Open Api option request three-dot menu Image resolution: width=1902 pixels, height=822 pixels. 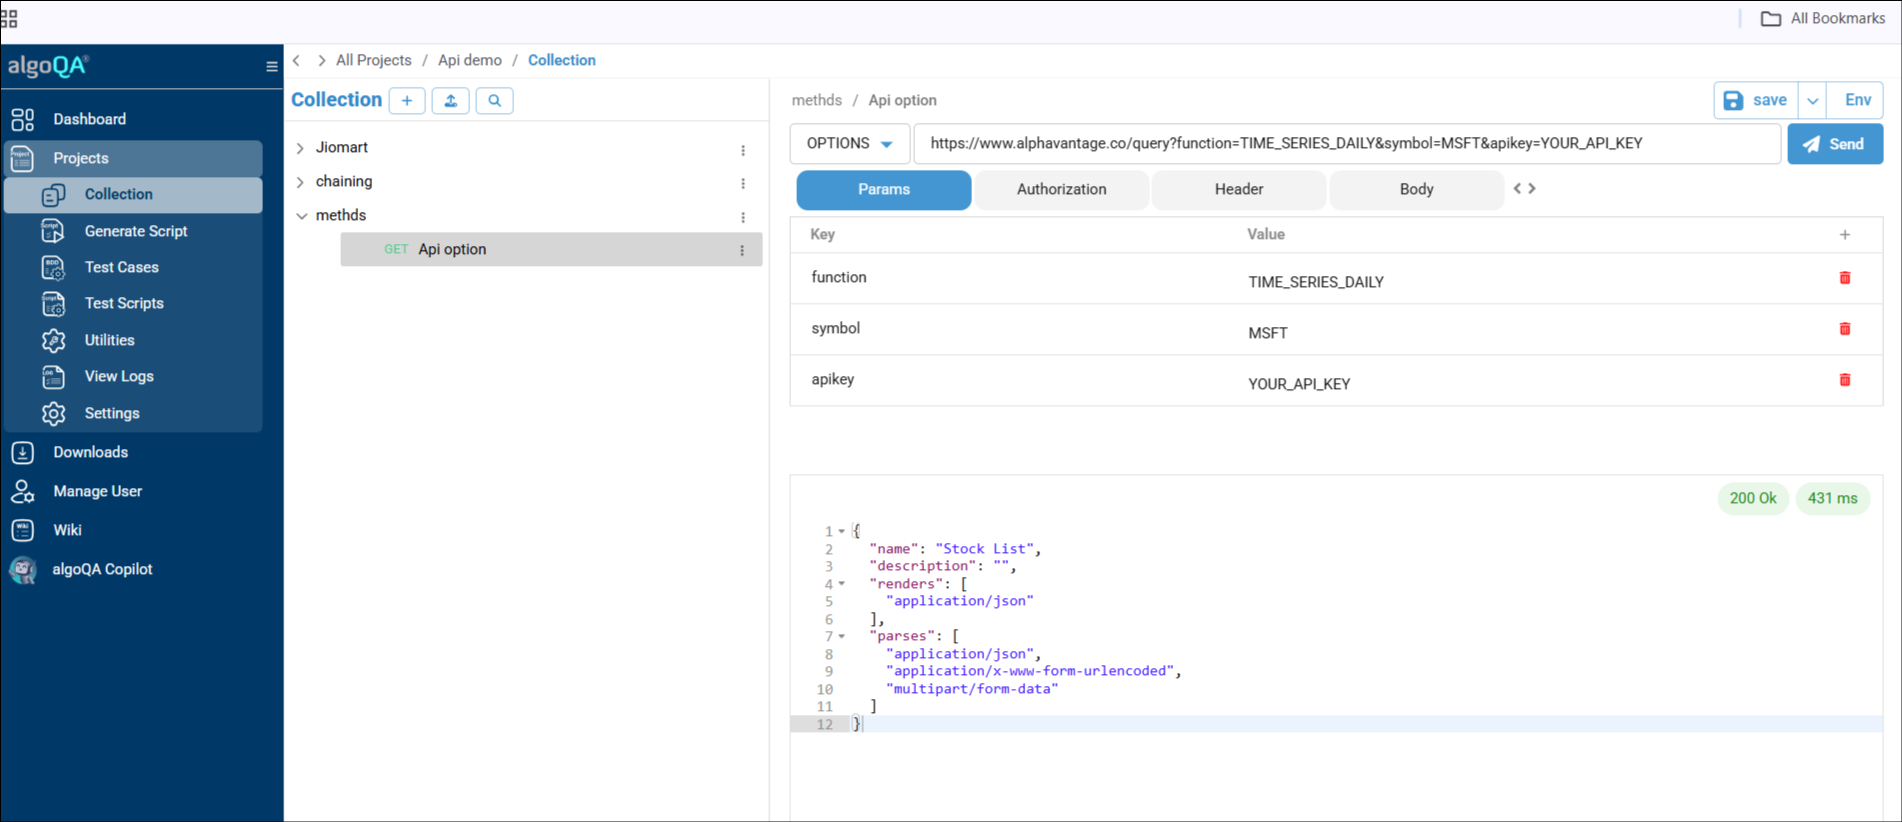742,251
